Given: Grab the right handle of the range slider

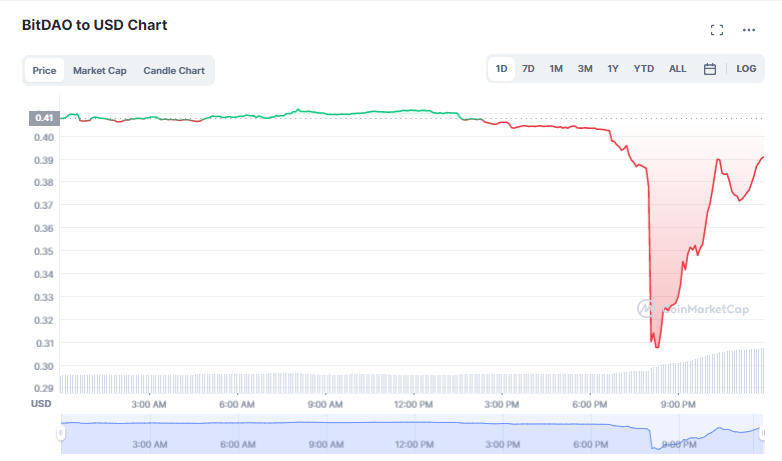Looking at the screenshot, I should [763, 433].
